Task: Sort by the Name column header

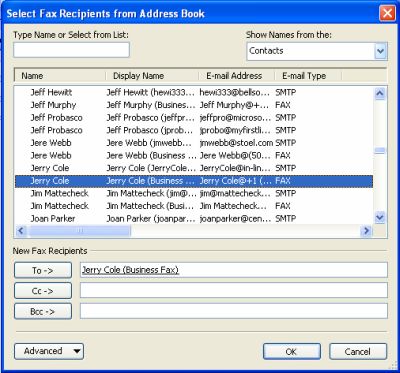Action: (x=60, y=76)
